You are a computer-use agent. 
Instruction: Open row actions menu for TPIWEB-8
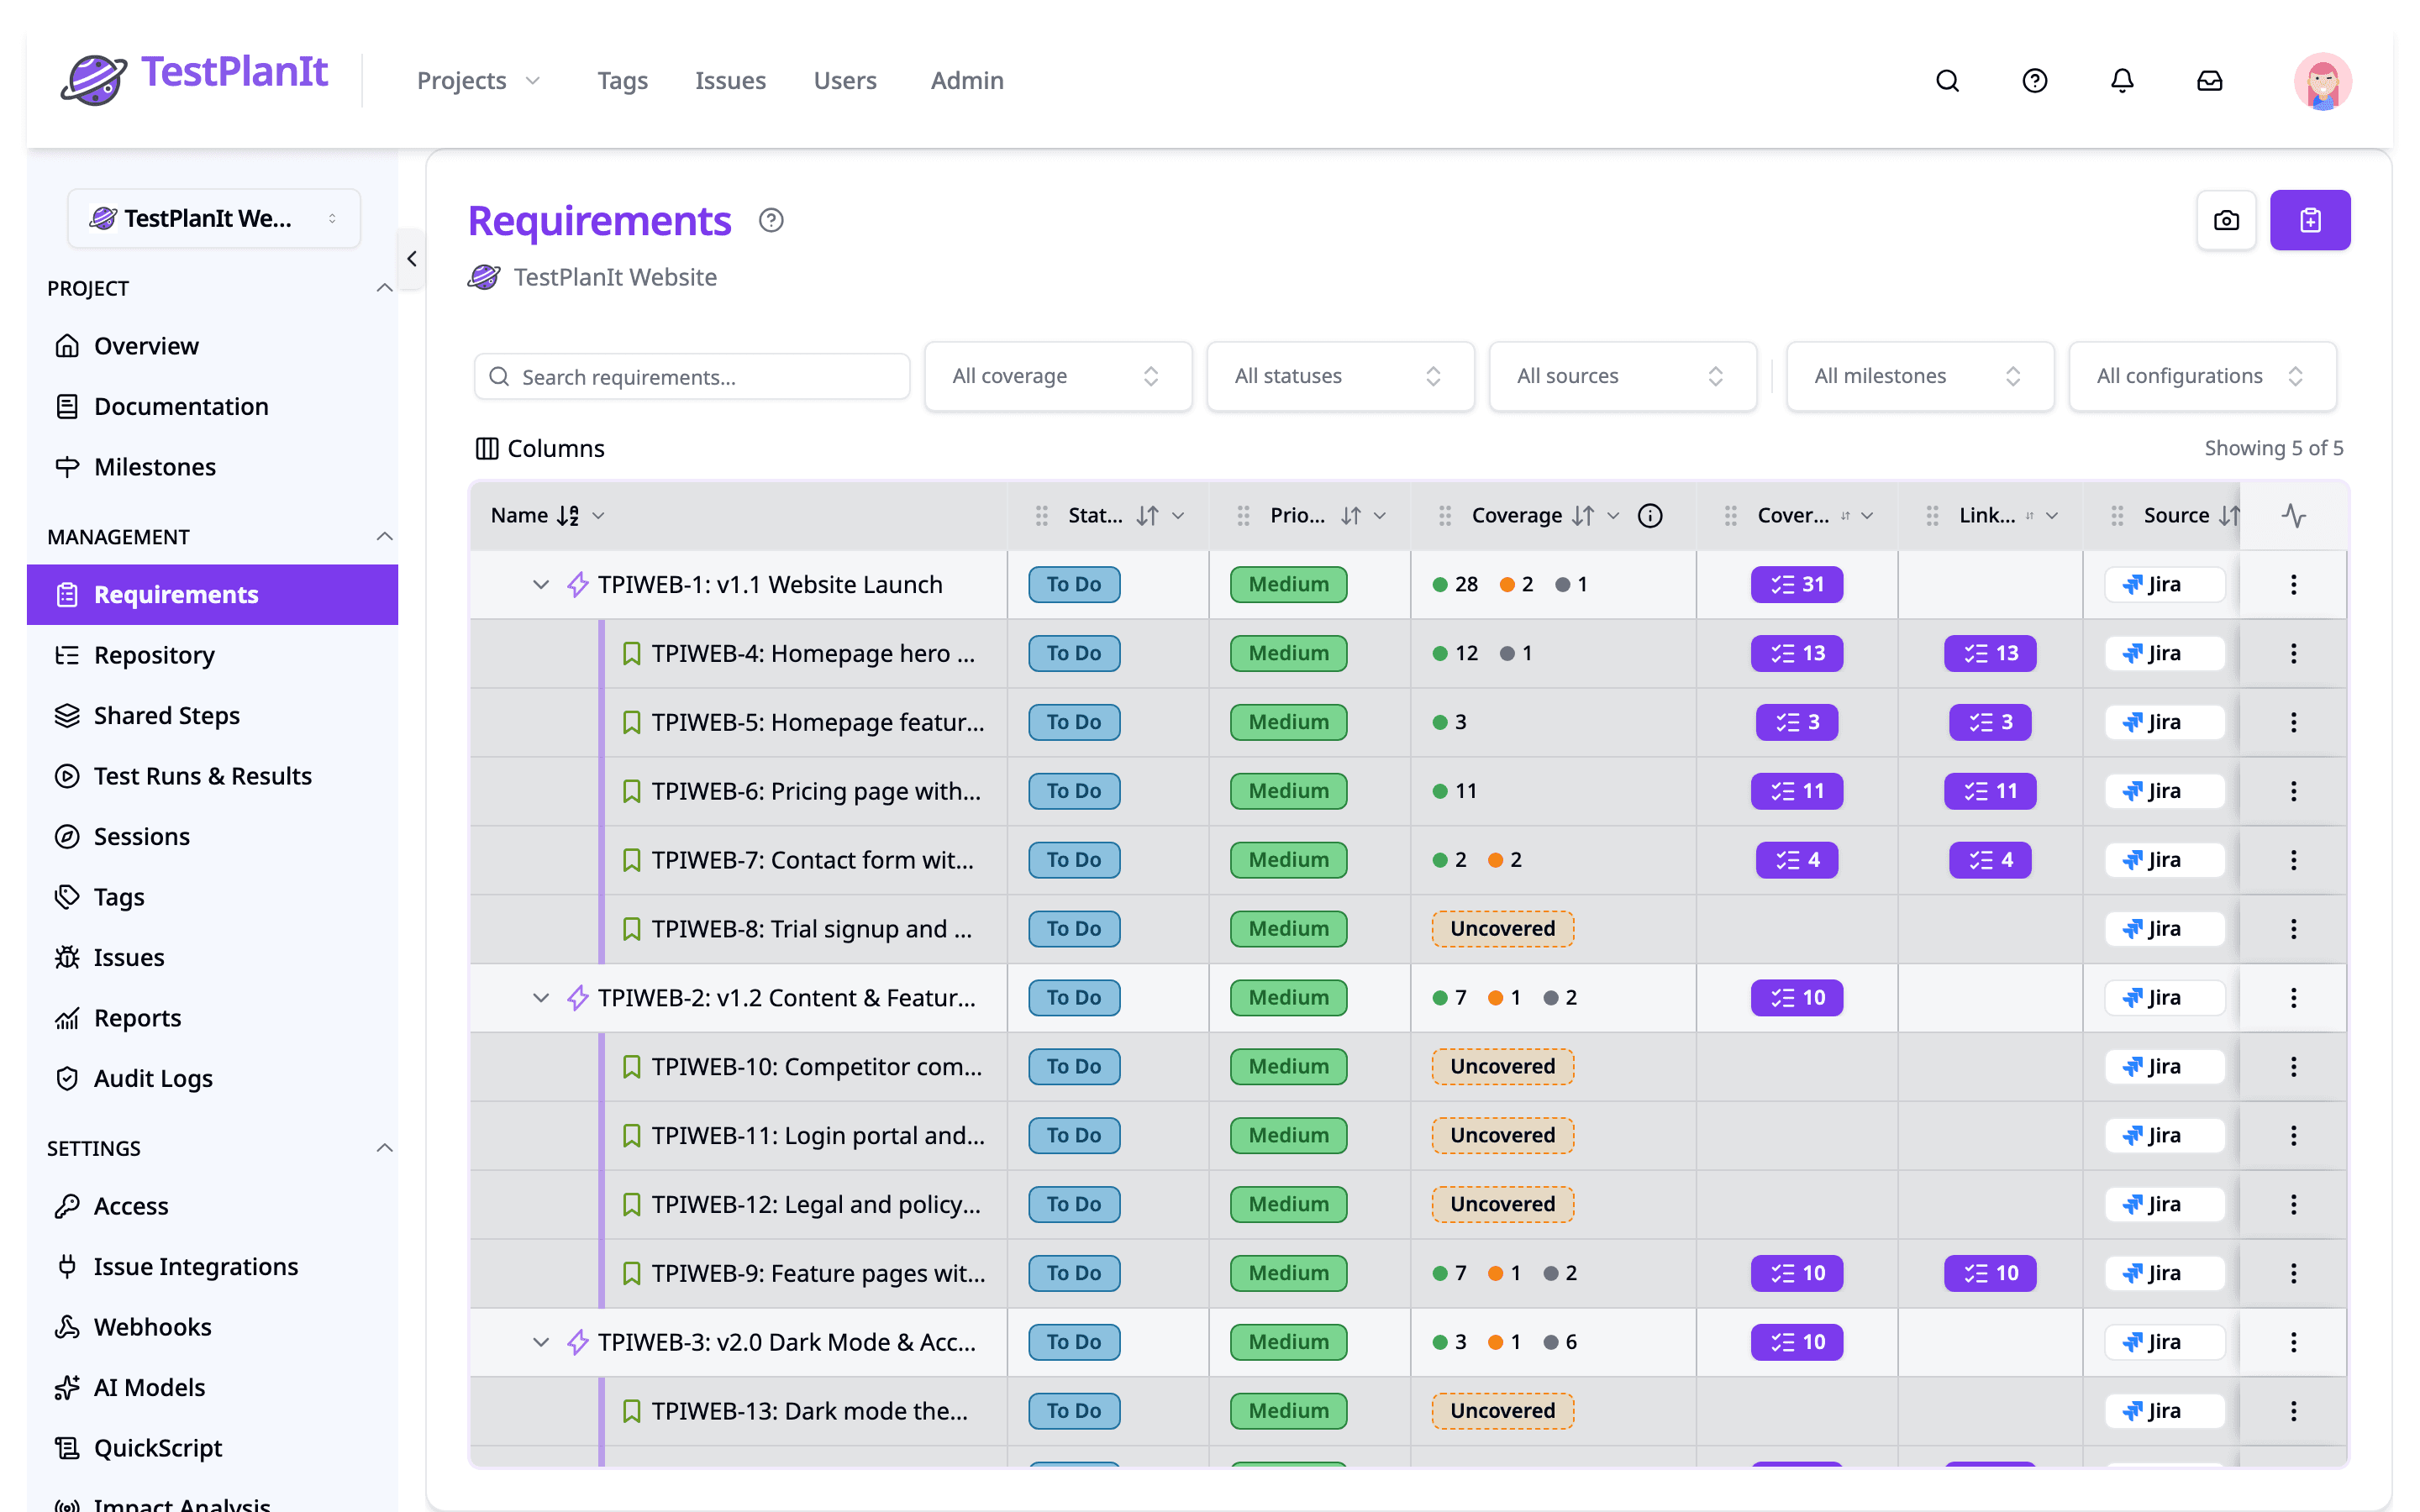(2293, 929)
